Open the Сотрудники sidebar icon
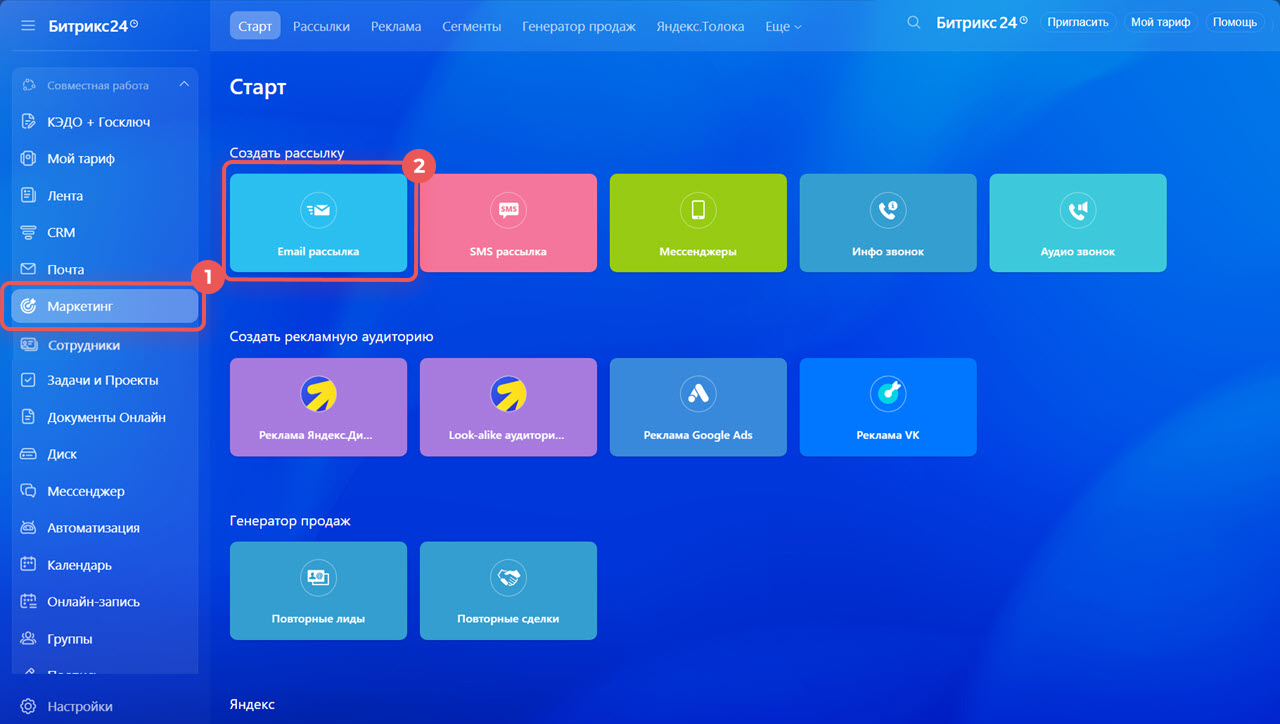Viewport: 1280px width, 724px height. [x=28, y=345]
